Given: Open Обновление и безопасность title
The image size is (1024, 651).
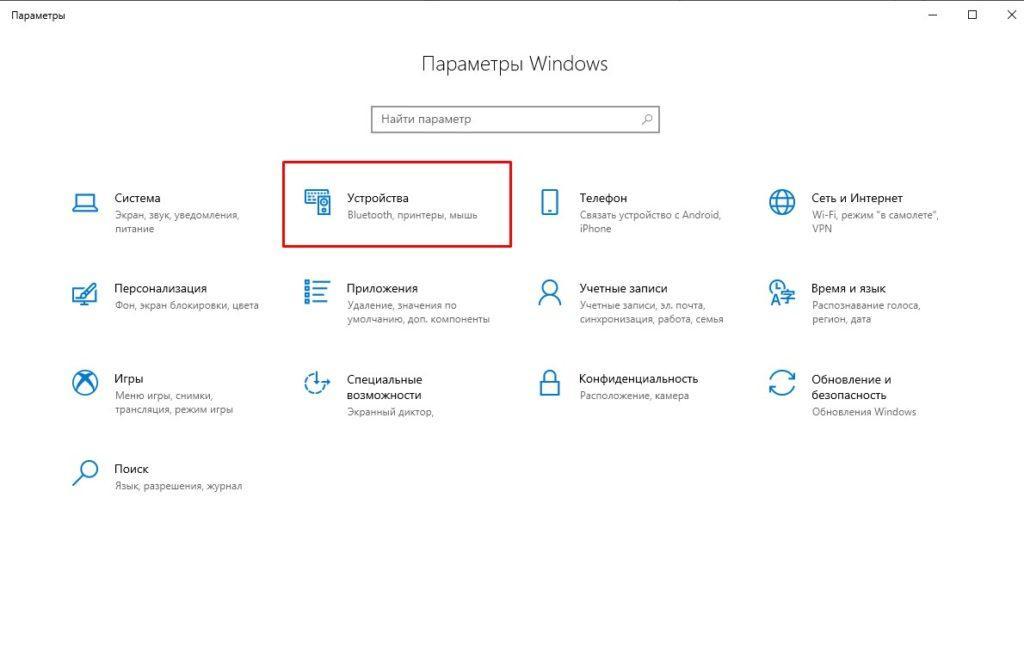Looking at the screenshot, I should click(851, 387).
